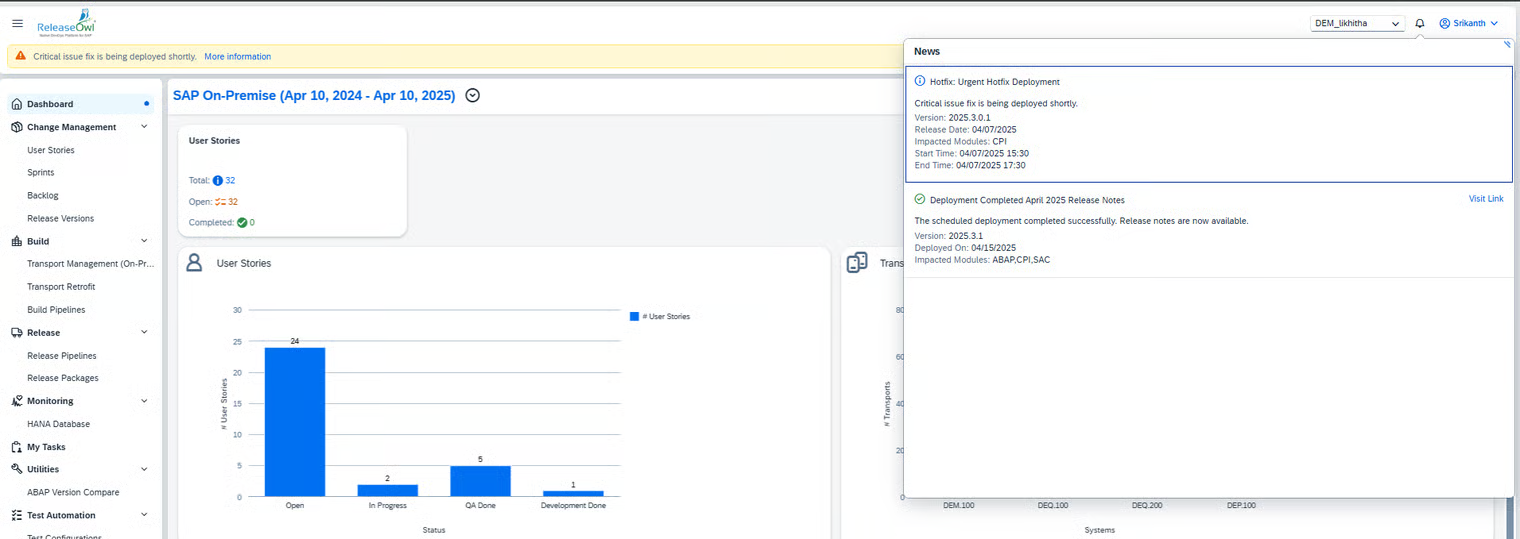
Task: Click Visit Link in News panel
Action: (x=1485, y=199)
